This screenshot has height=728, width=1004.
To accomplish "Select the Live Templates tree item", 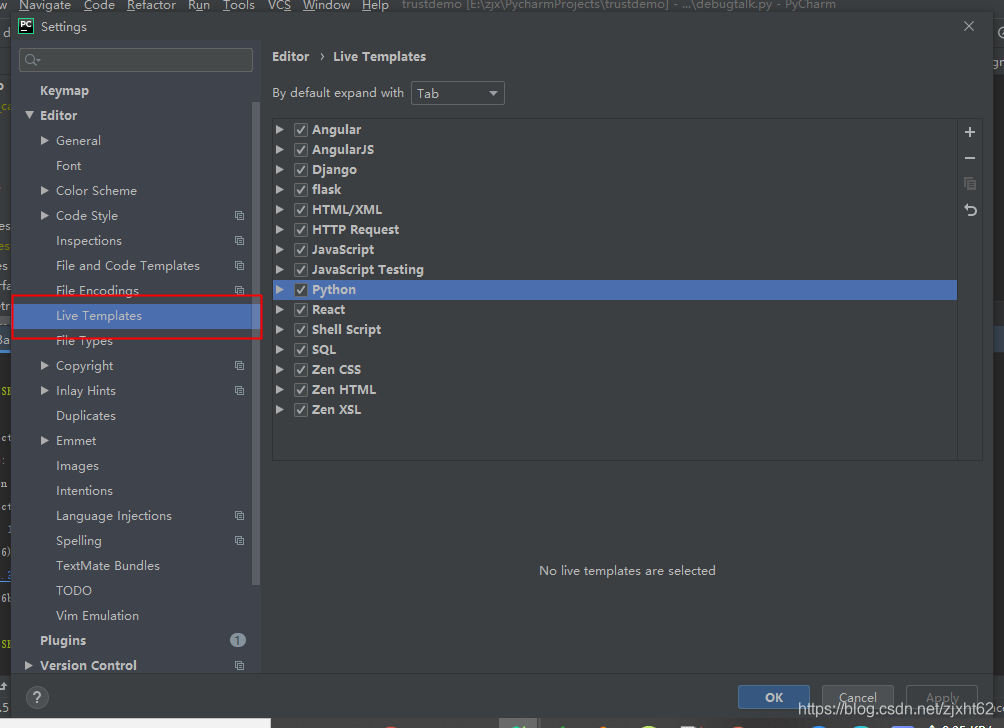I will coord(99,315).
